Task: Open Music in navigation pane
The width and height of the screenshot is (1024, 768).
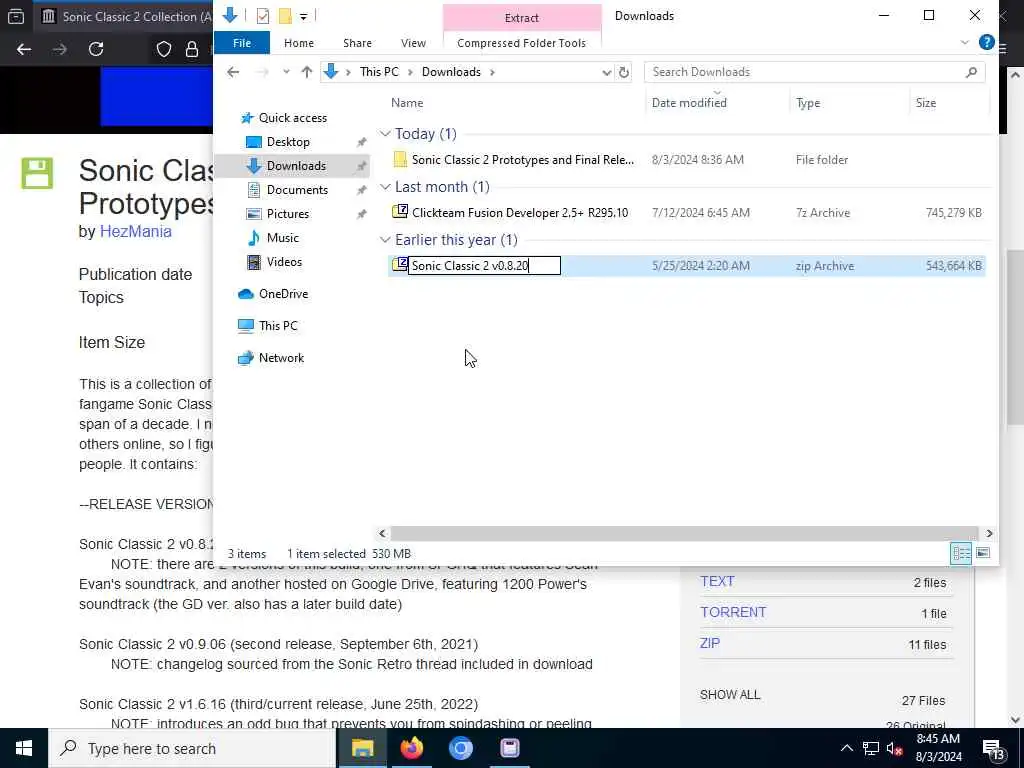Action: pyautogui.click(x=282, y=238)
